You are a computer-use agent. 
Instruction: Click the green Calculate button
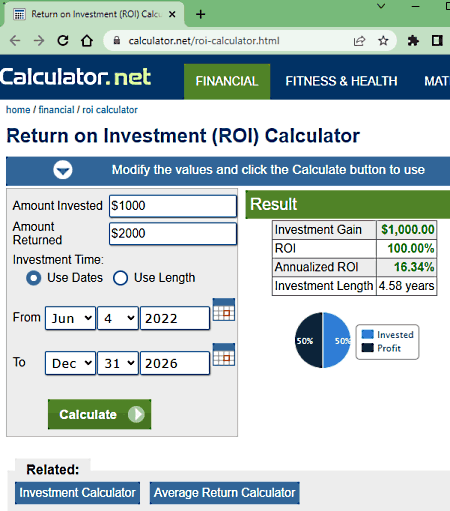click(99, 414)
